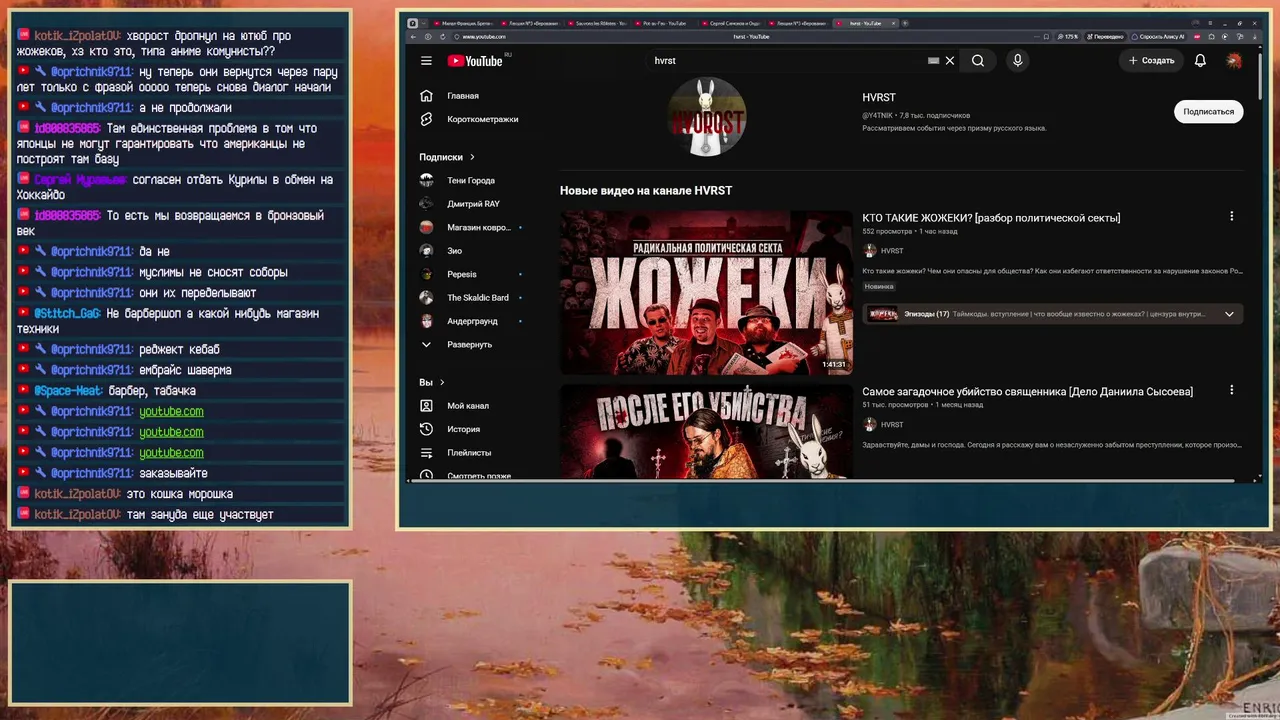
Task: Open the КТО ТАКИЕ ЖОЖЕКИ? video title
Action: (991, 218)
